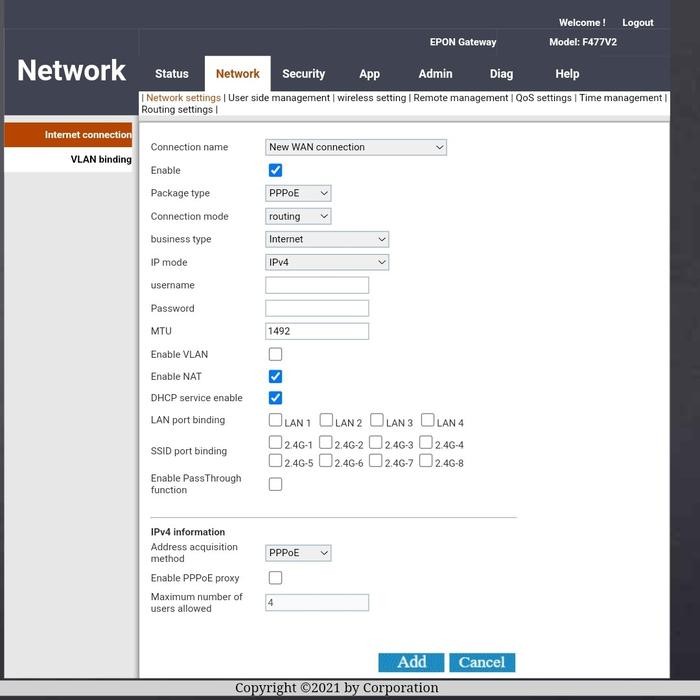Click the Add button
700x700 pixels.
(411, 662)
